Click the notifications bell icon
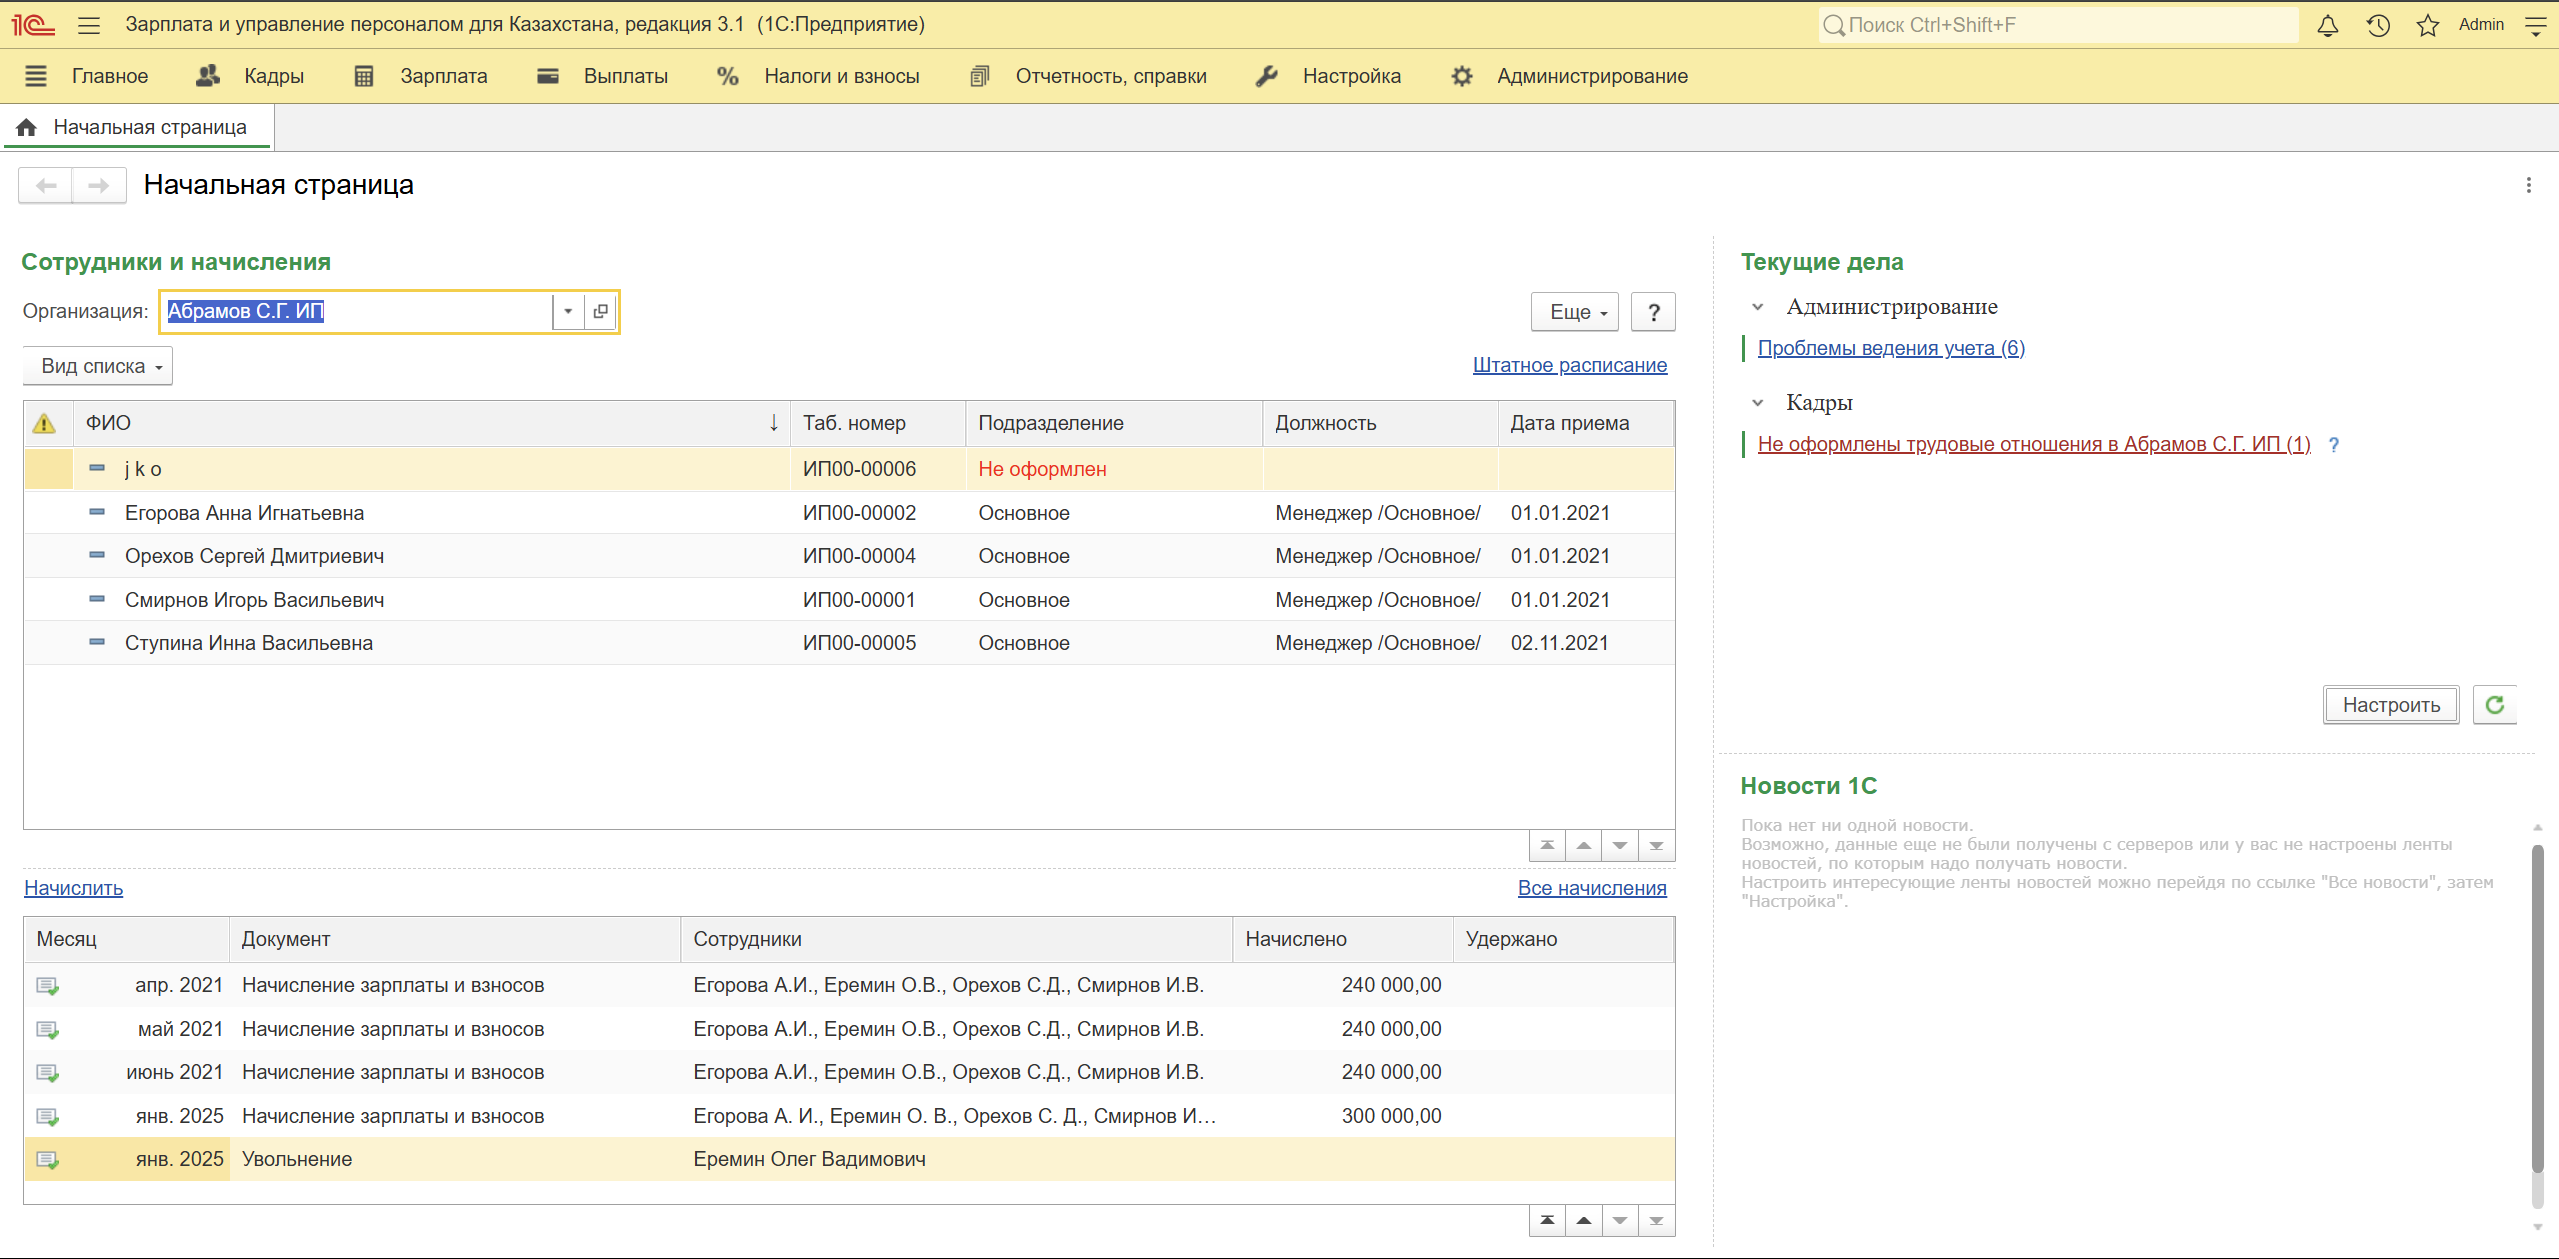 coord(2328,25)
